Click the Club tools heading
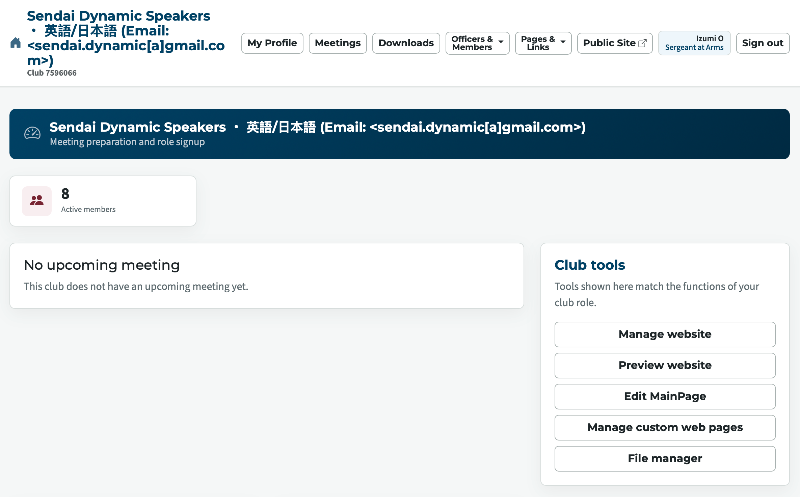The height and width of the screenshot is (497, 800). pyautogui.click(x=590, y=265)
